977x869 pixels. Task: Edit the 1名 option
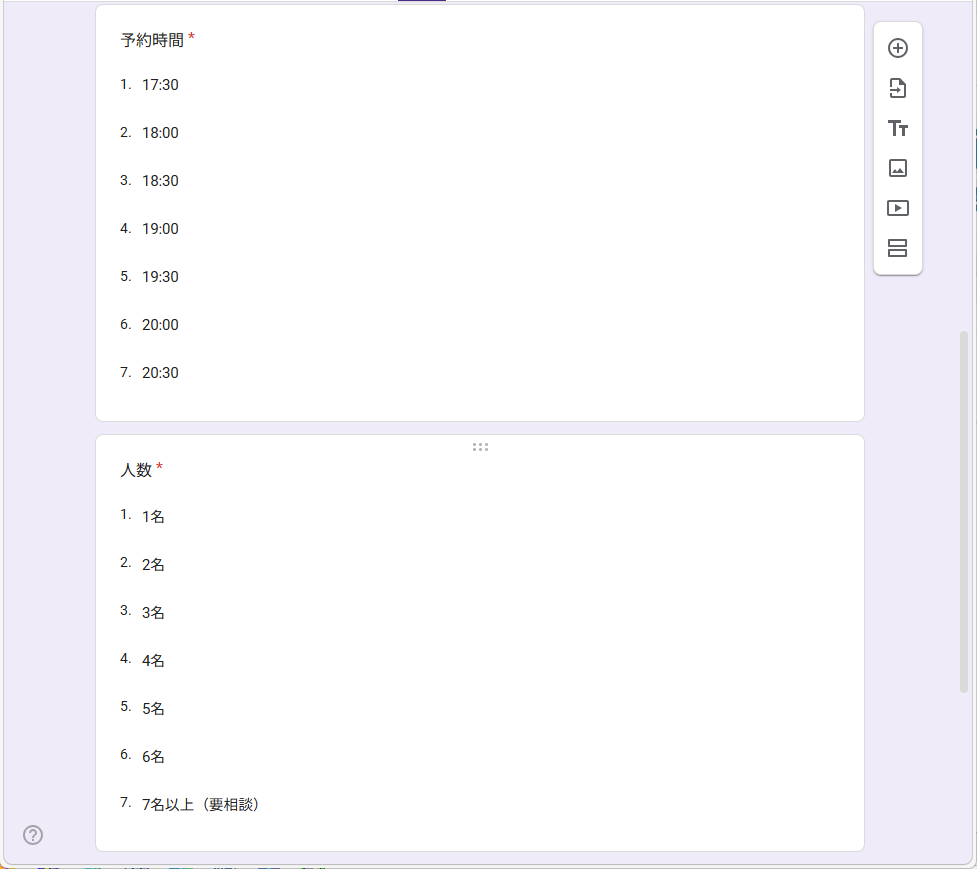[155, 516]
